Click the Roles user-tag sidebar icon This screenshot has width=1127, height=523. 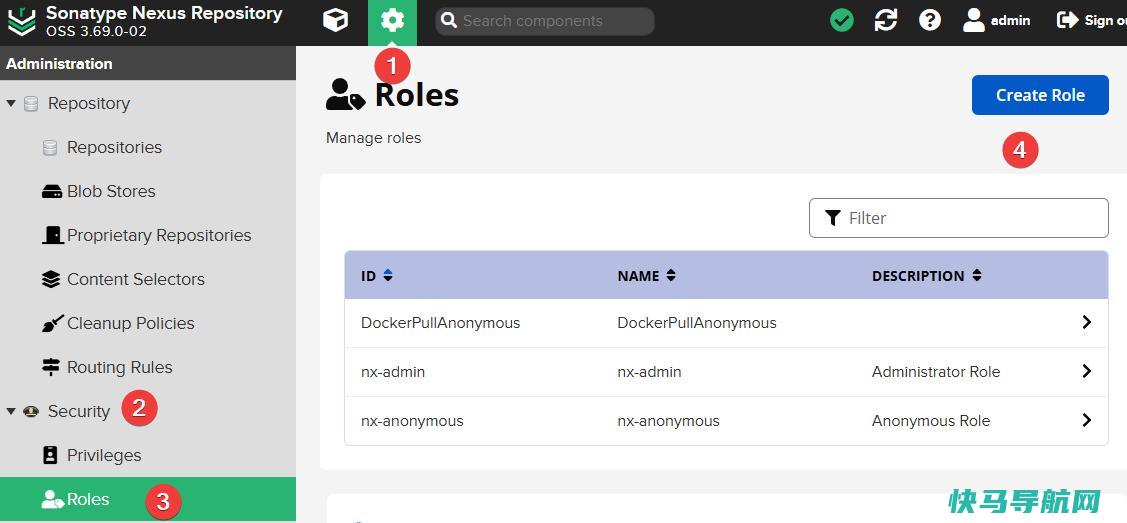pos(52,499)
